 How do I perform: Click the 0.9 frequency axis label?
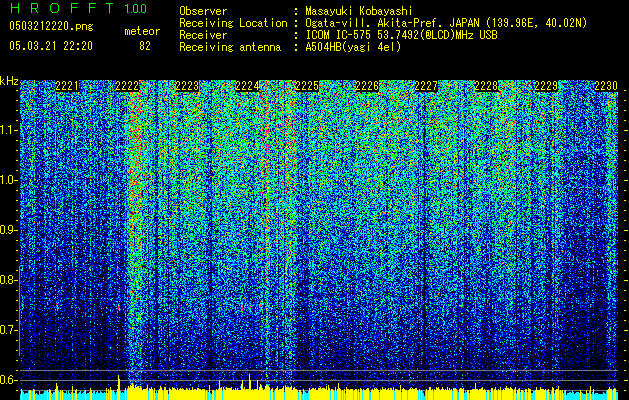point(9,230)
